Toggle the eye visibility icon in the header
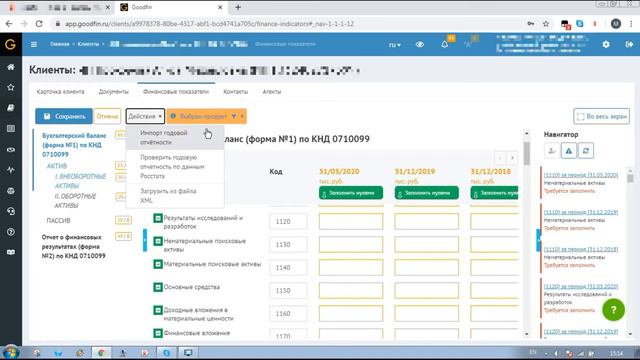This screenshot has height=360, width=640. 420,44
